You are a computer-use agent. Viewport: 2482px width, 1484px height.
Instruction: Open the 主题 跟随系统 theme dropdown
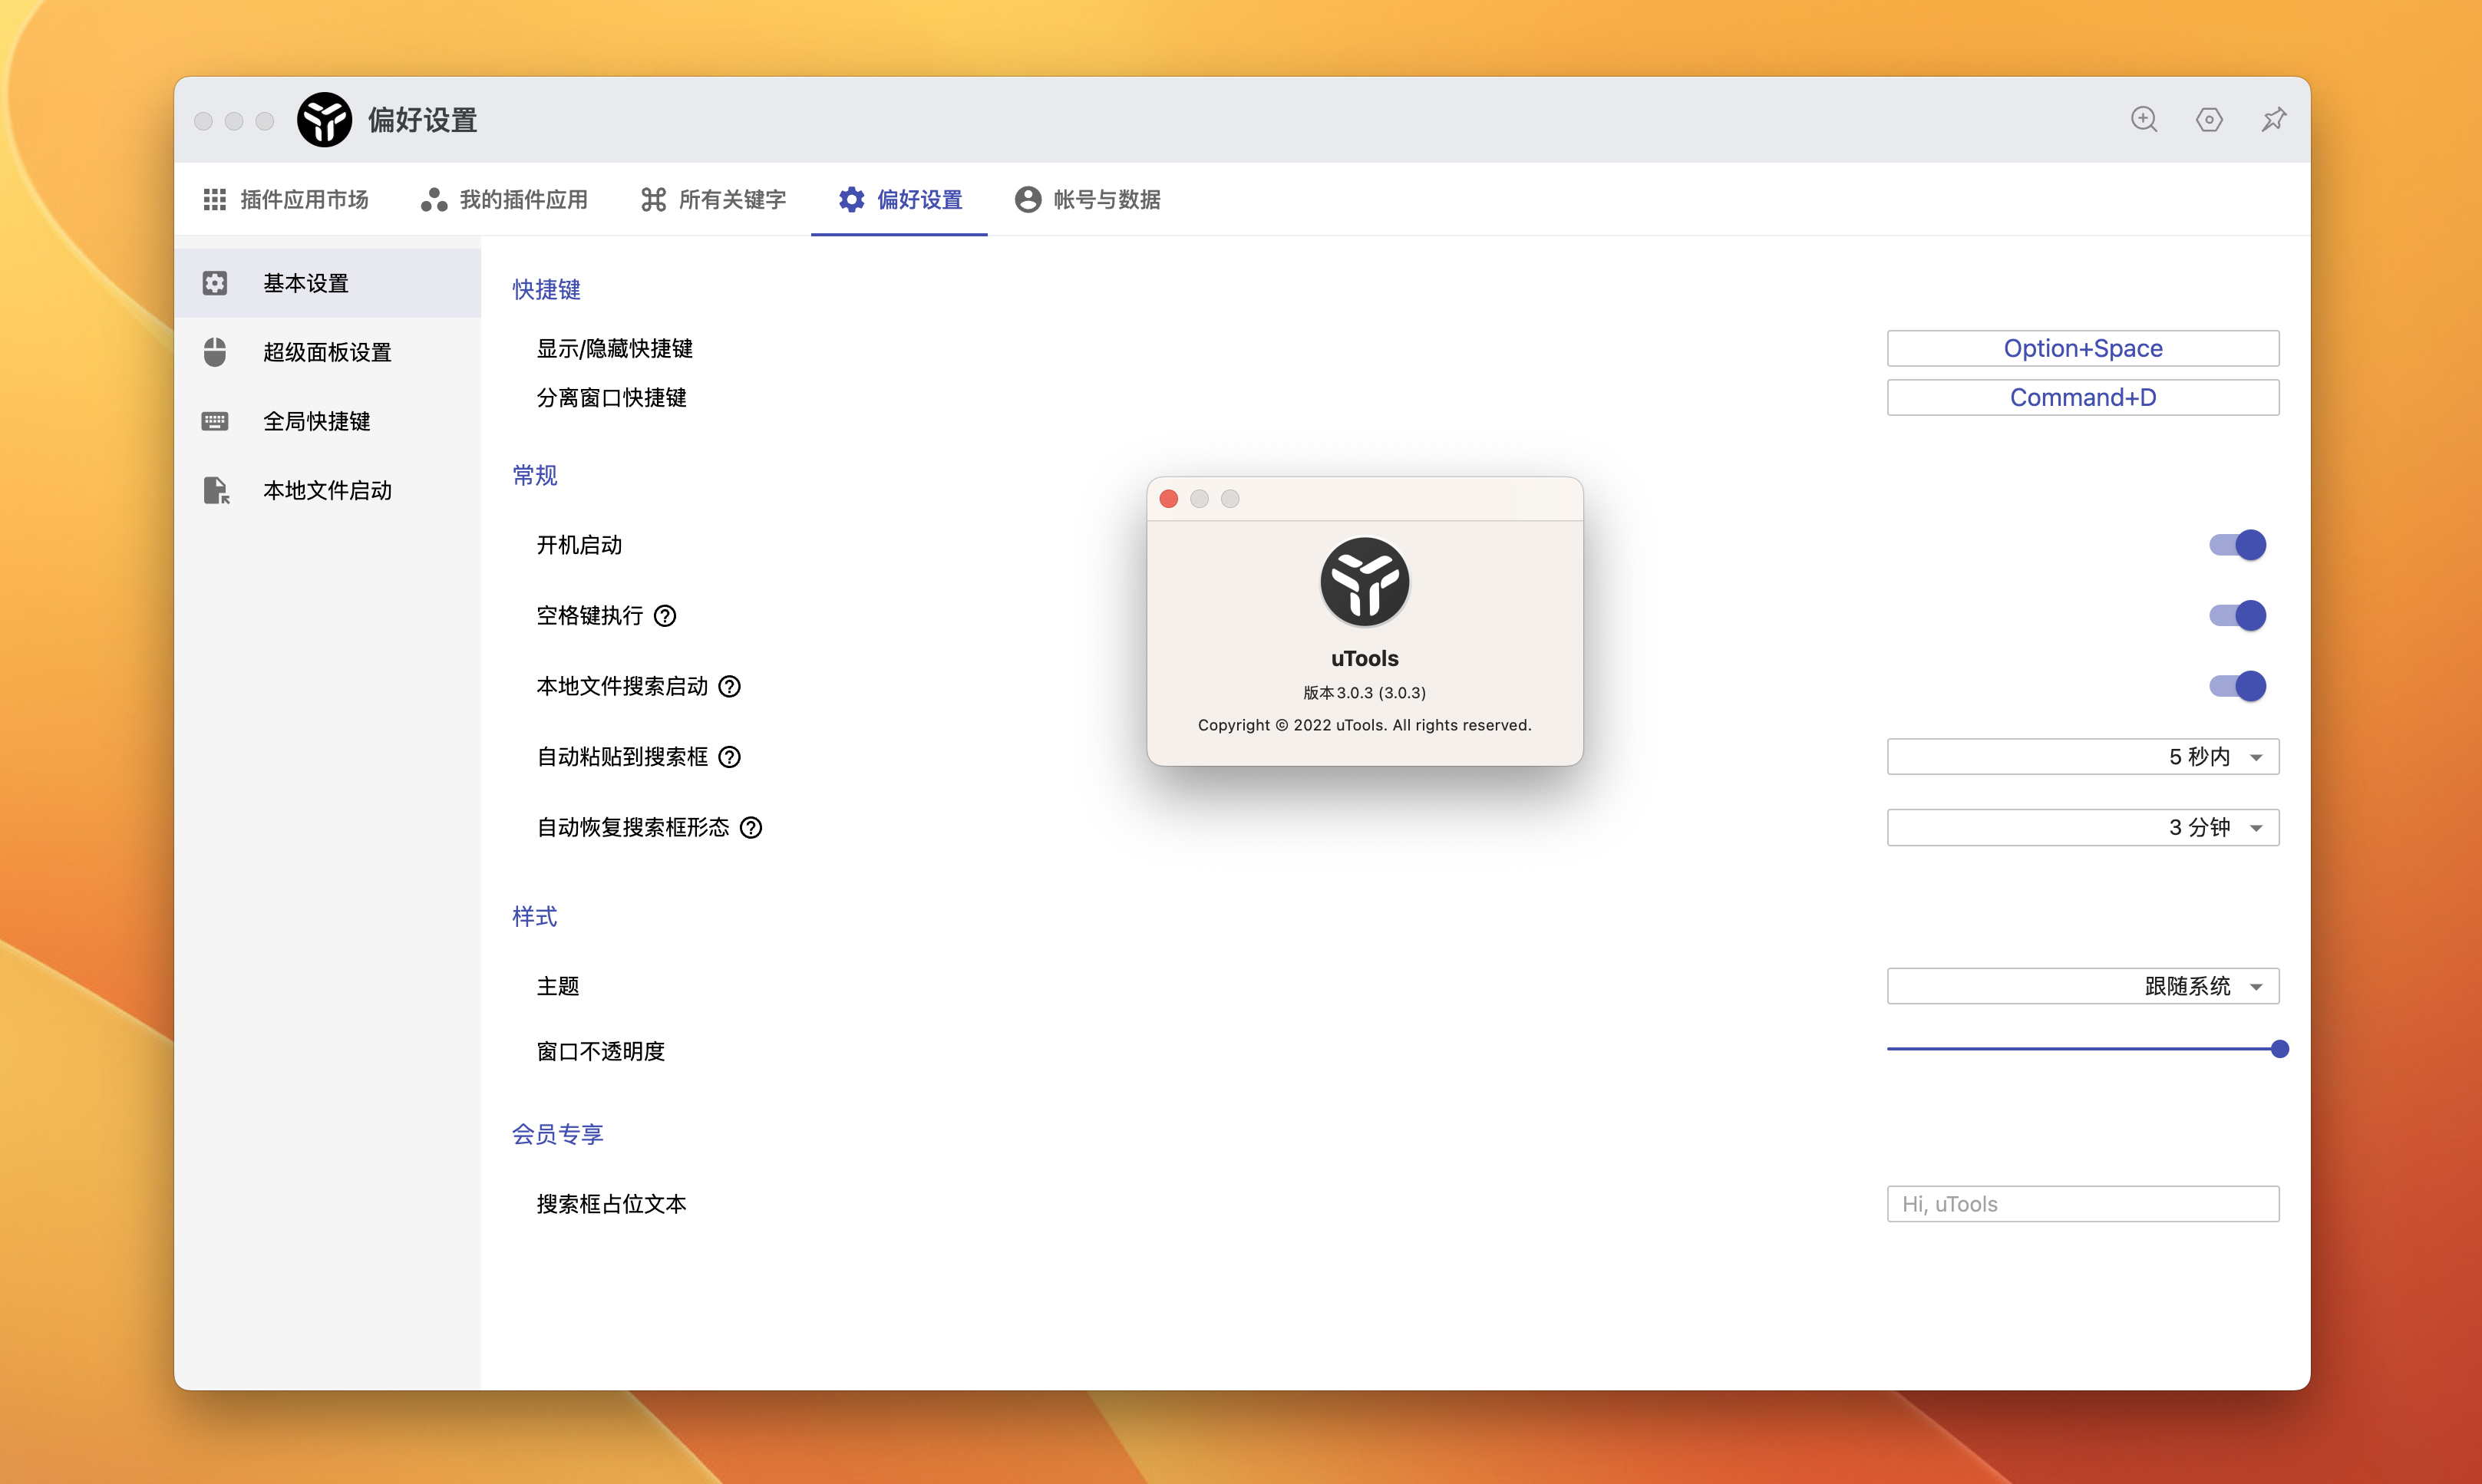pos(2082,986)
